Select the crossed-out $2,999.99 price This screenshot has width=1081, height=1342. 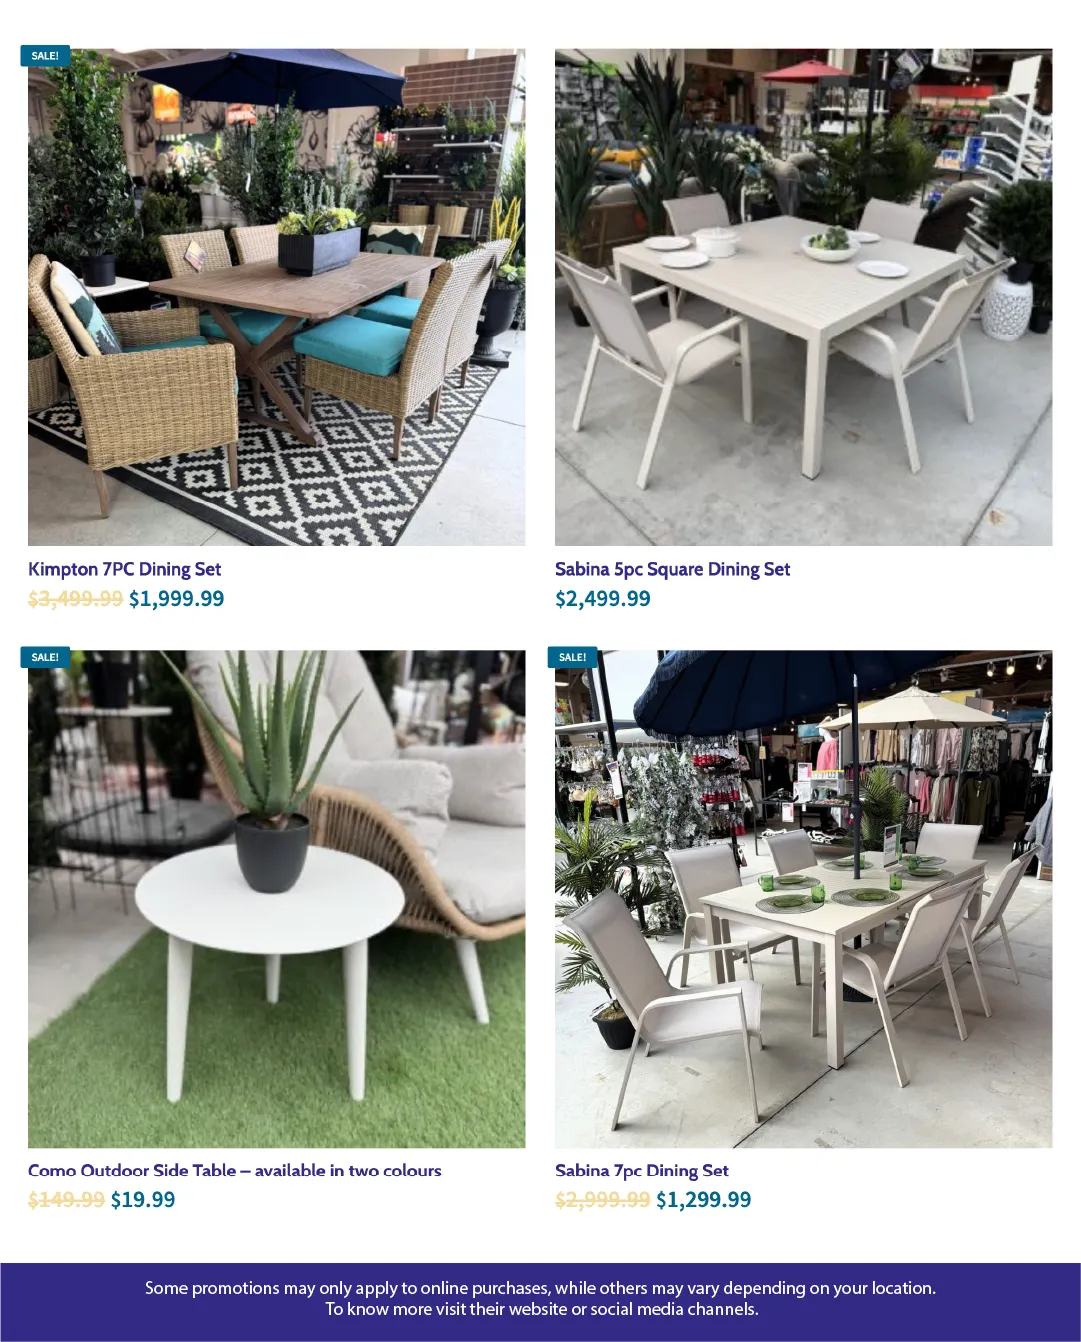tap(603, 1200)
